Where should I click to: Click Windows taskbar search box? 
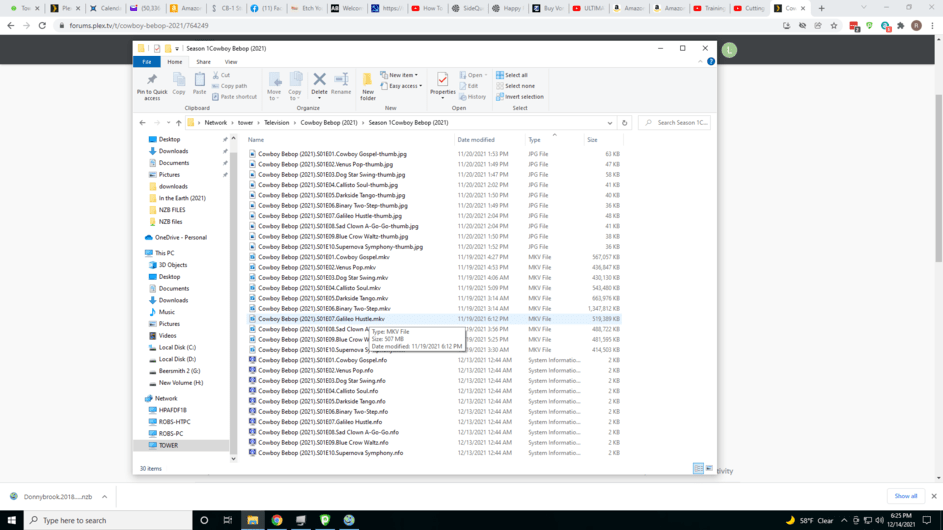108,520
